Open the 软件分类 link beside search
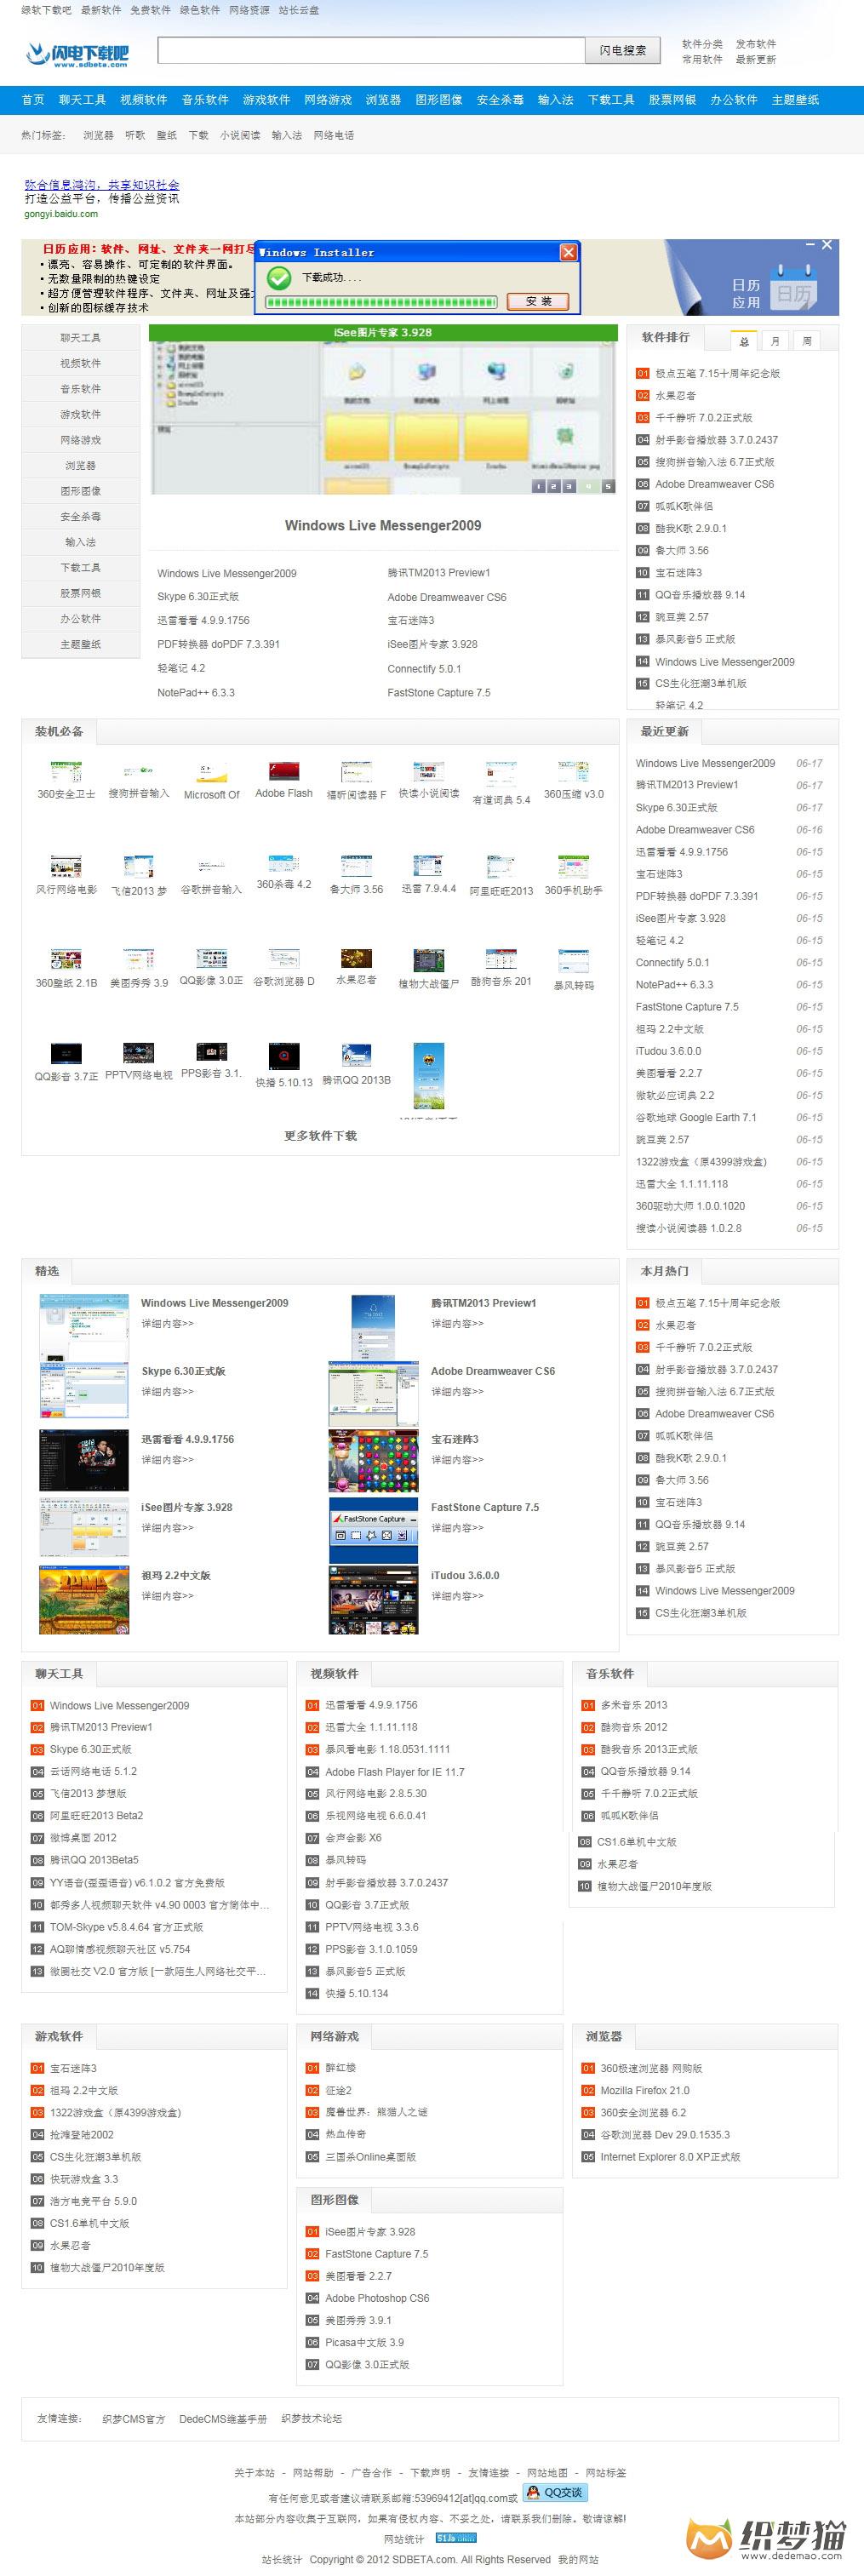Viewport: 864px width, 2576px height. pos(702,44)
